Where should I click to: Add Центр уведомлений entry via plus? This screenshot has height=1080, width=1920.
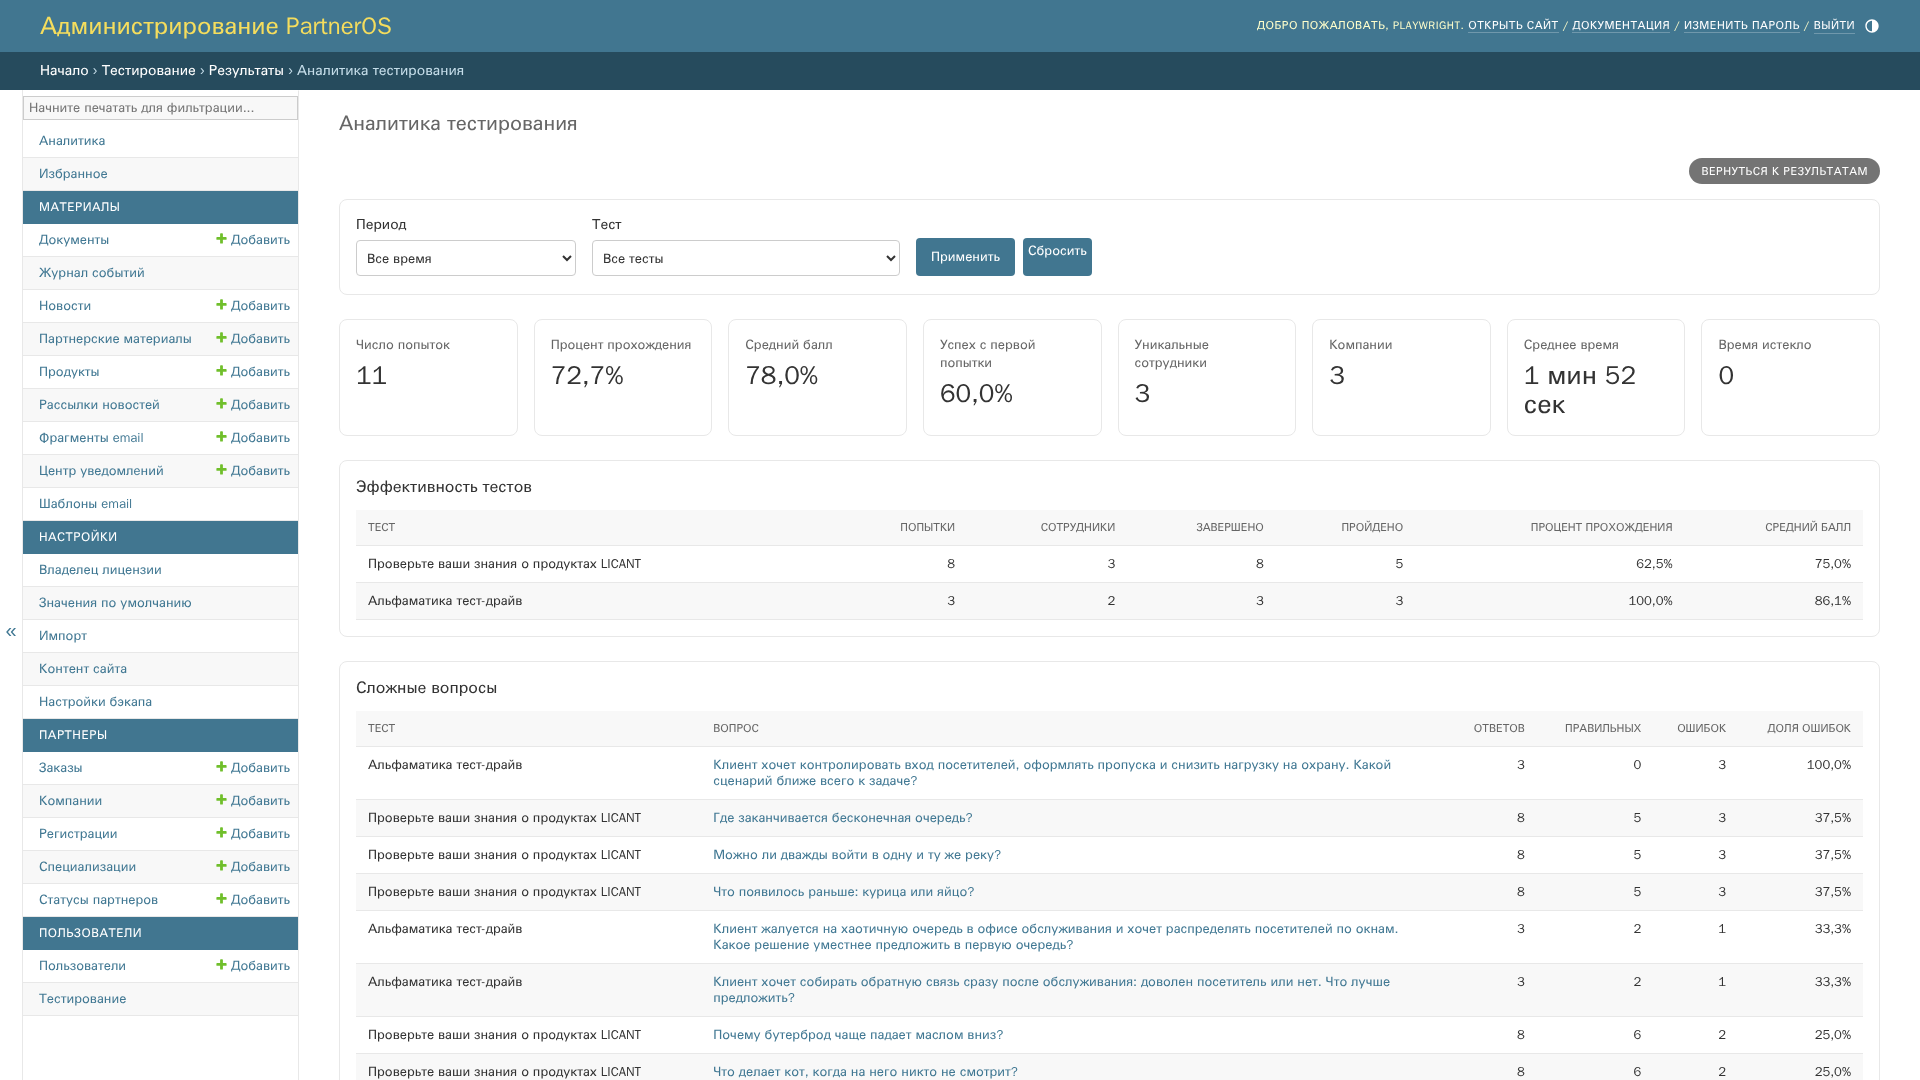[253, 471]
